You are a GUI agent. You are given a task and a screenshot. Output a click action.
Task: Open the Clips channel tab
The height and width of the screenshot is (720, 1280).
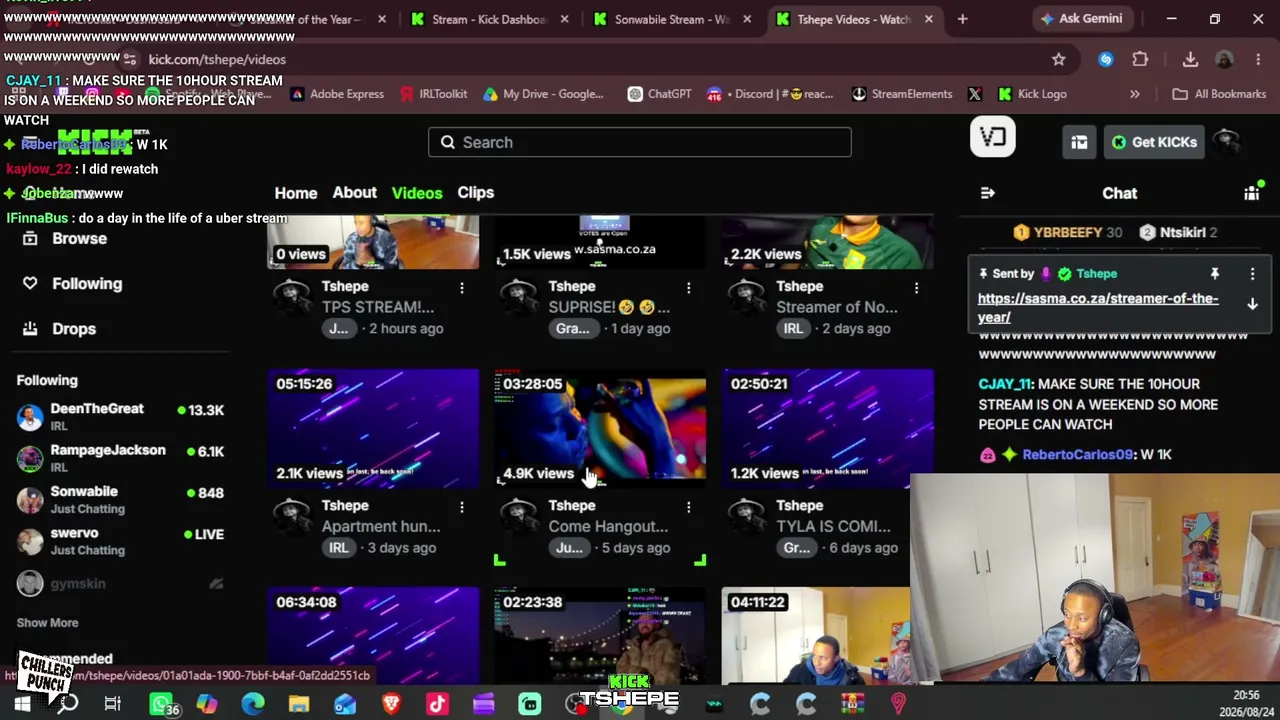476,192
